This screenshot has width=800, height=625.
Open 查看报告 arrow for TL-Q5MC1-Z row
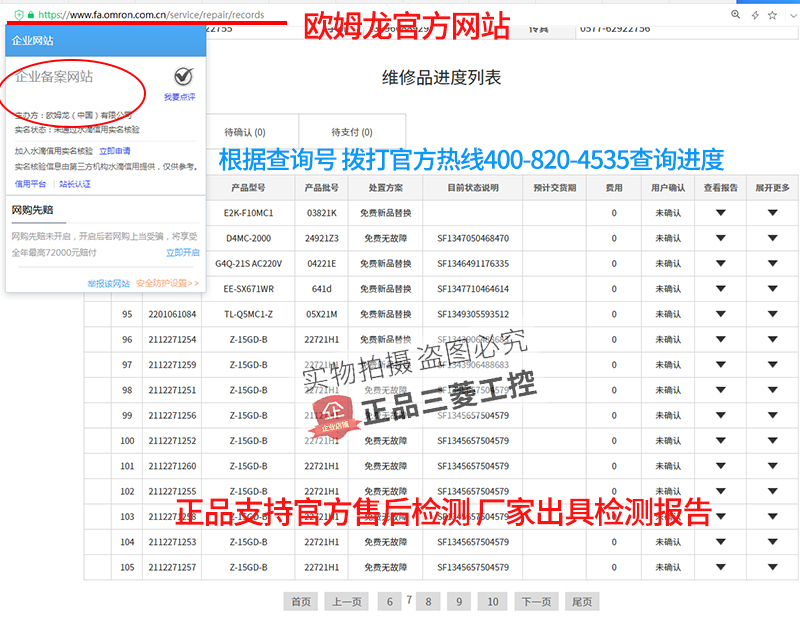[x=720, y=314]
